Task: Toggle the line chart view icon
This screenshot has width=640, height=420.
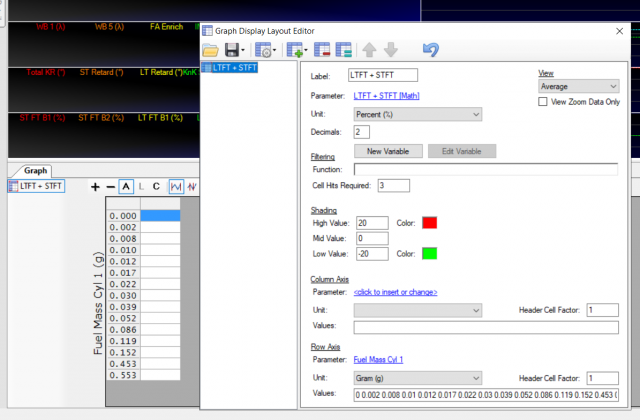Action: point(174,187)
